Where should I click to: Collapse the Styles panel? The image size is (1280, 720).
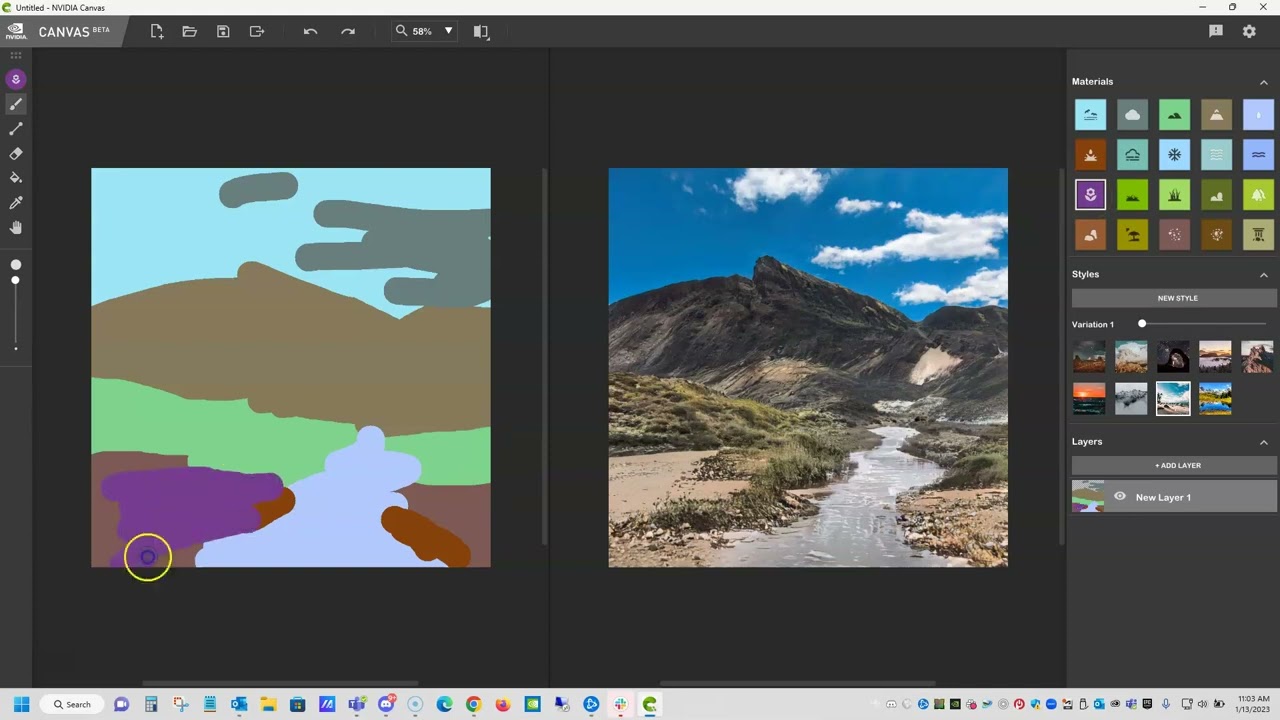pos(1263,275)
